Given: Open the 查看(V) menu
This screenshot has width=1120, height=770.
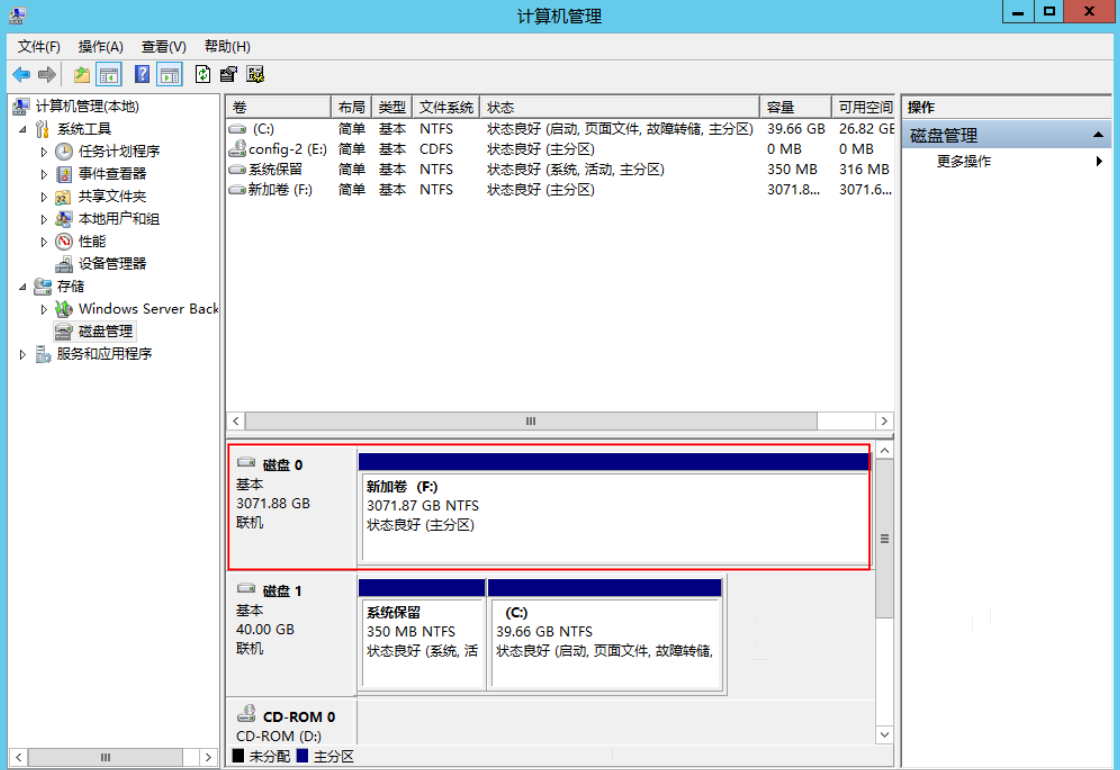Looking at the screenshot, I should point(164,46).
